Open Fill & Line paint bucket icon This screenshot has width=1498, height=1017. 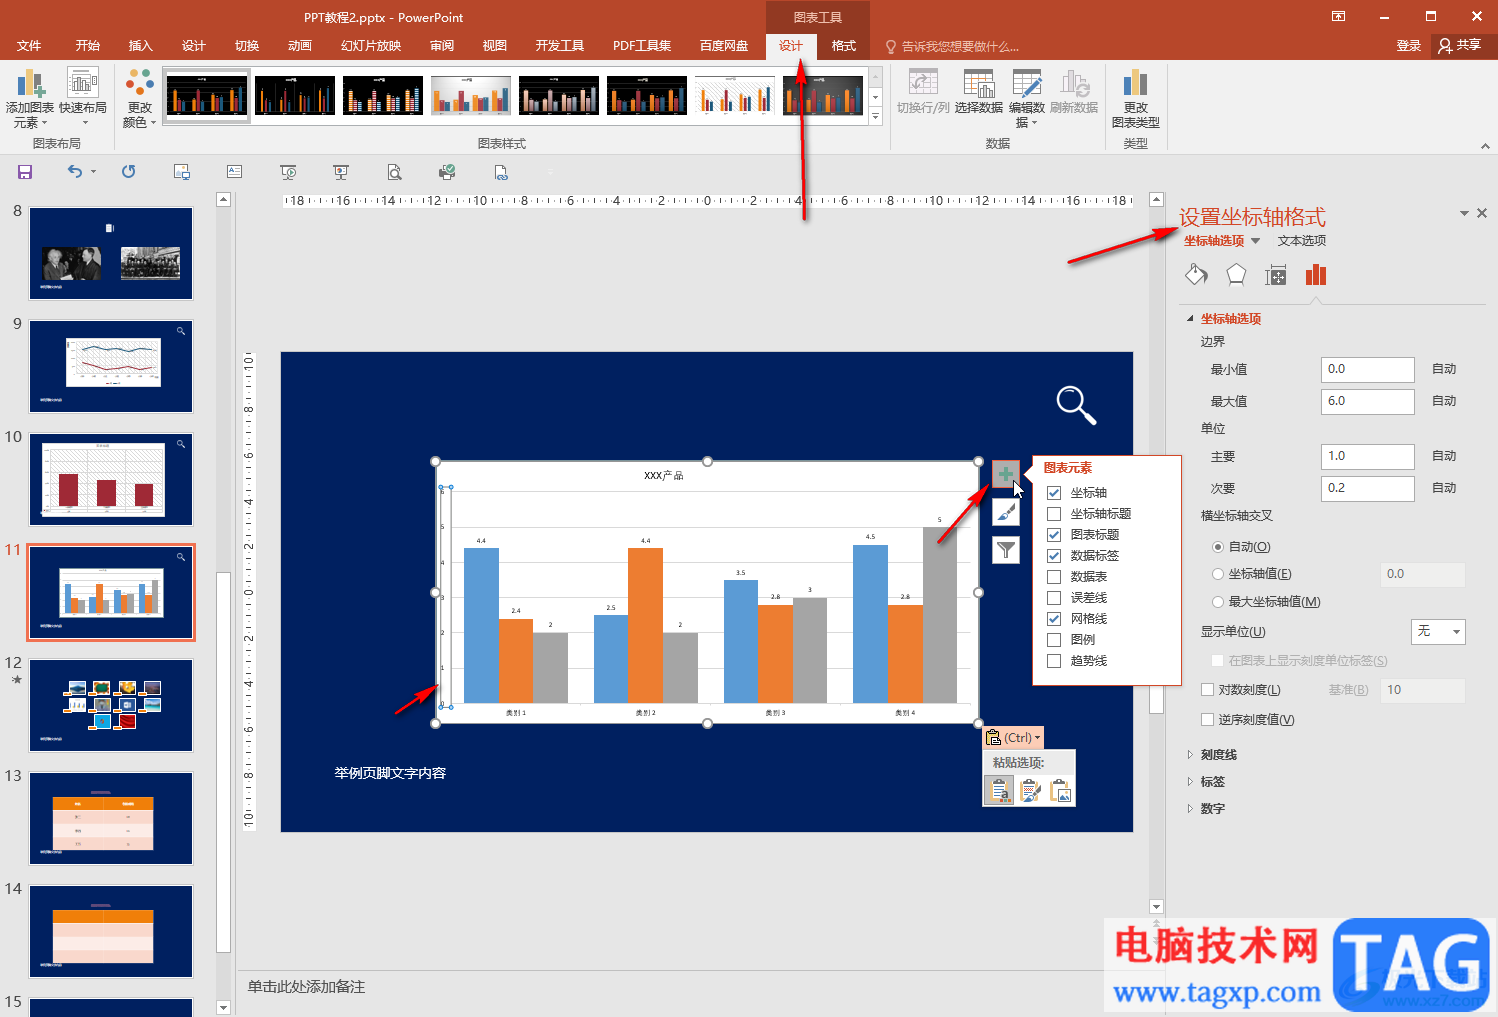pyautogui.click(x=1196, y=275)
